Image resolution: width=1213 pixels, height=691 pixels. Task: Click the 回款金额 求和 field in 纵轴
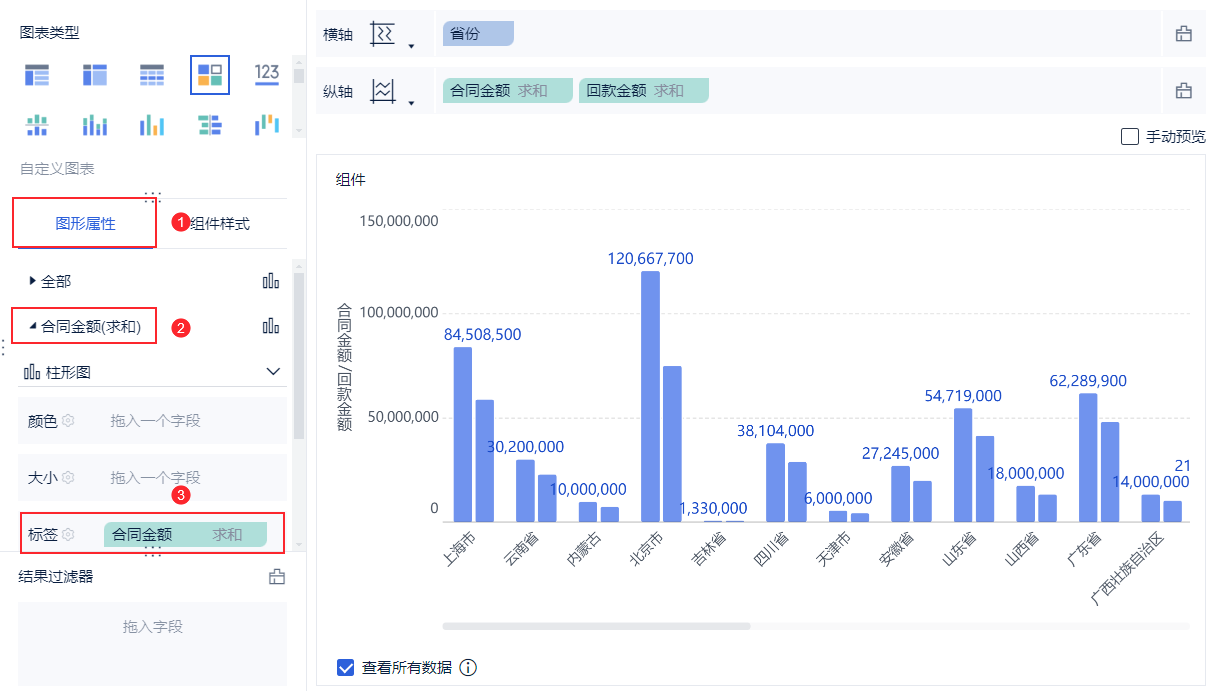click(x=643, y=91)
